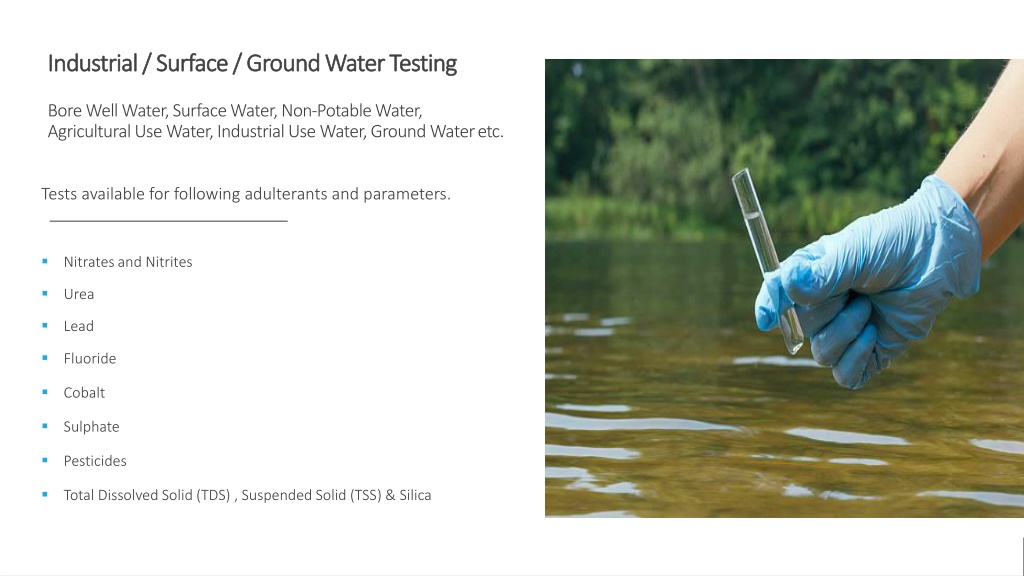This screenshot has width=1024, height=576.
Task: Select the Nitrates and Nitrites bullet item
Action: pos(128,262)
